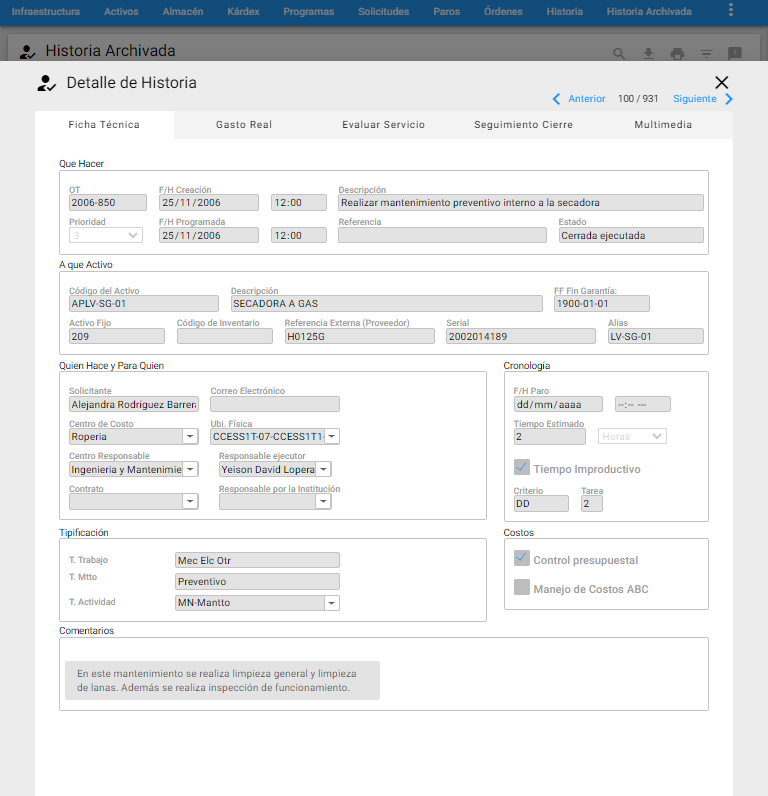Open the Evaluar Servicio tab
This screenshot has width=768, height=796.
(x=383, y=125)
